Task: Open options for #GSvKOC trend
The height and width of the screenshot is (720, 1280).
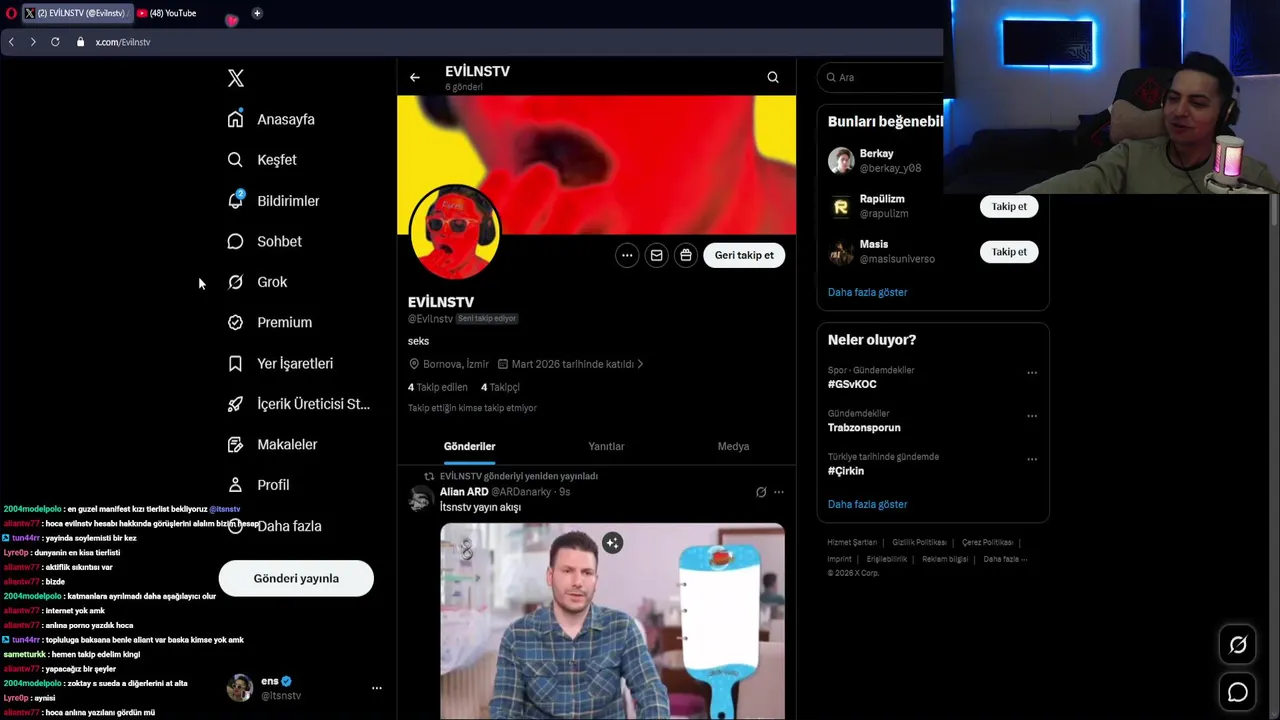Action: tap(1032, 373)
